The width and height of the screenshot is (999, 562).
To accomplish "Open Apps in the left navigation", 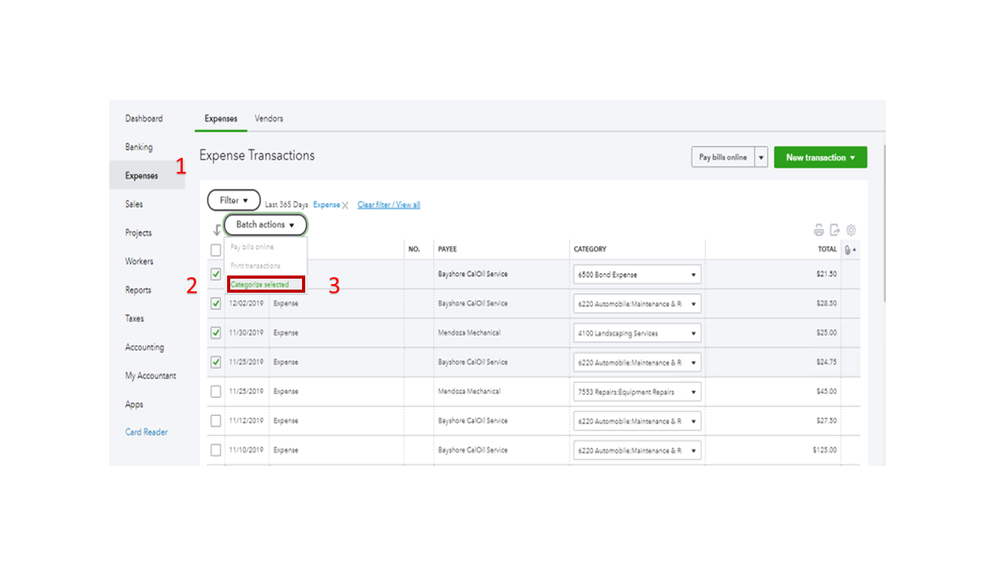I will [x=134, y=405].
